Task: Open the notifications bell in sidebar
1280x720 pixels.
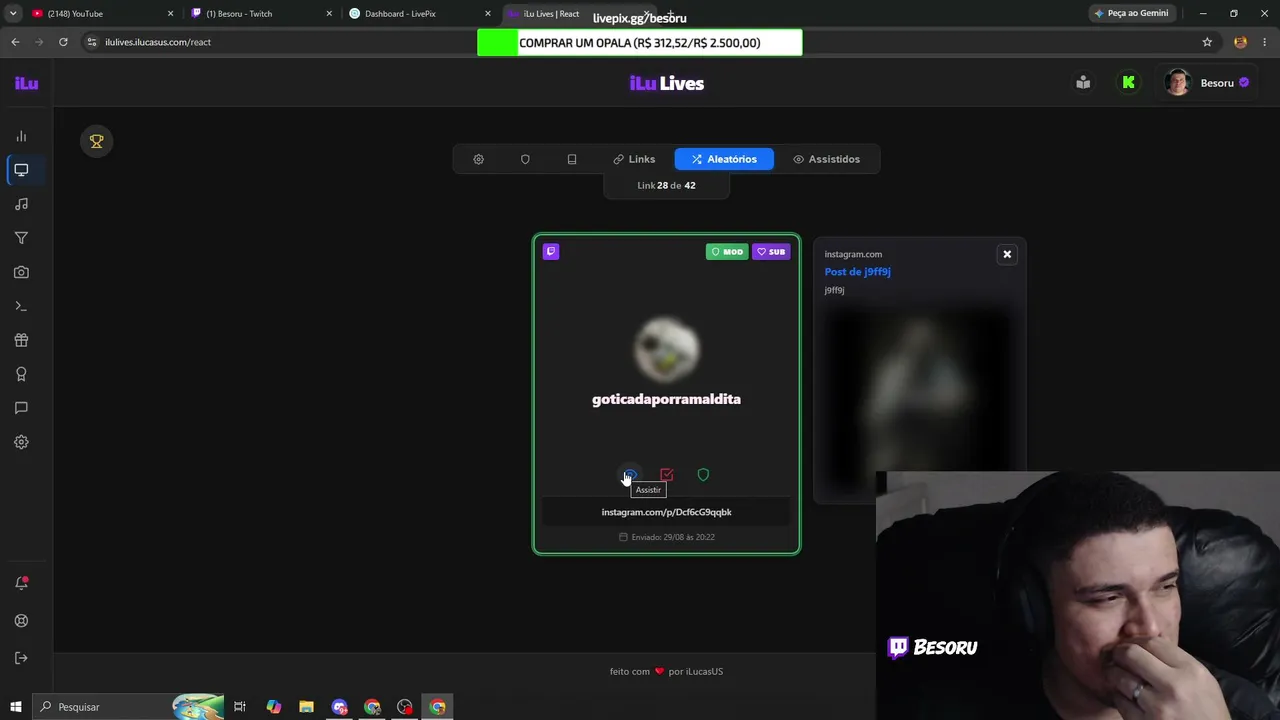Action: (x=21, y=583)
